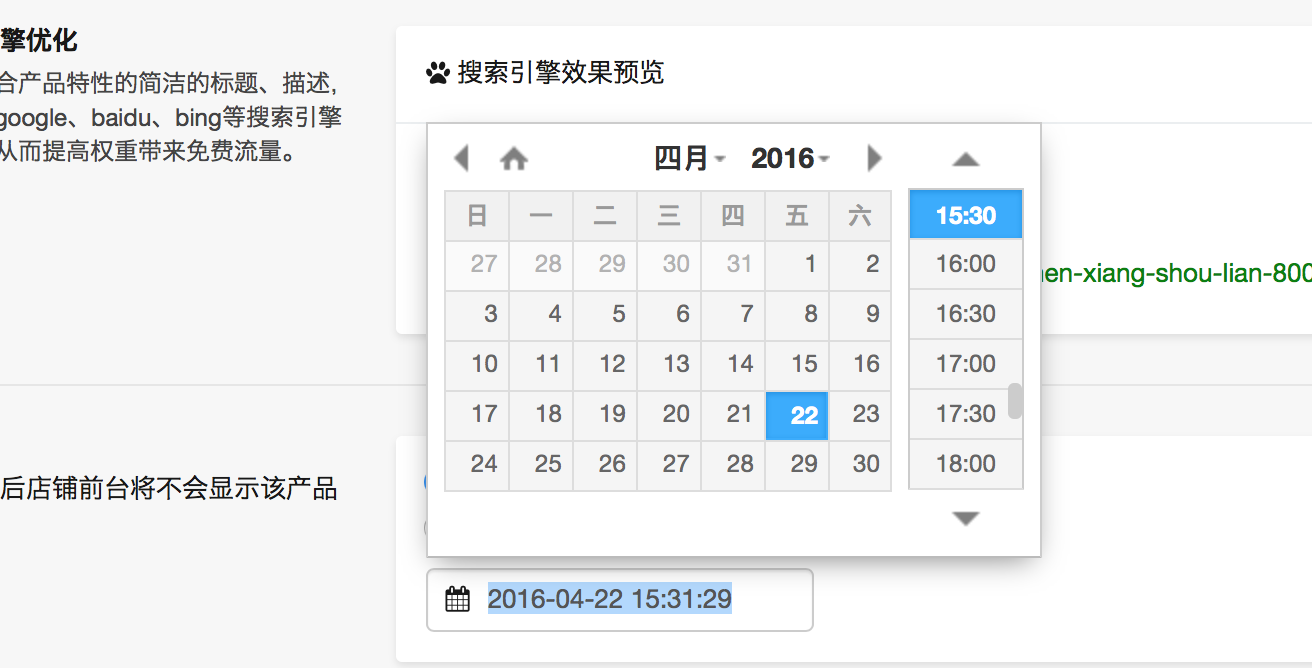Screen dimensions: 1312x668
Task: Click the time list scrollbar thumb
Action: pos(1015,400)
